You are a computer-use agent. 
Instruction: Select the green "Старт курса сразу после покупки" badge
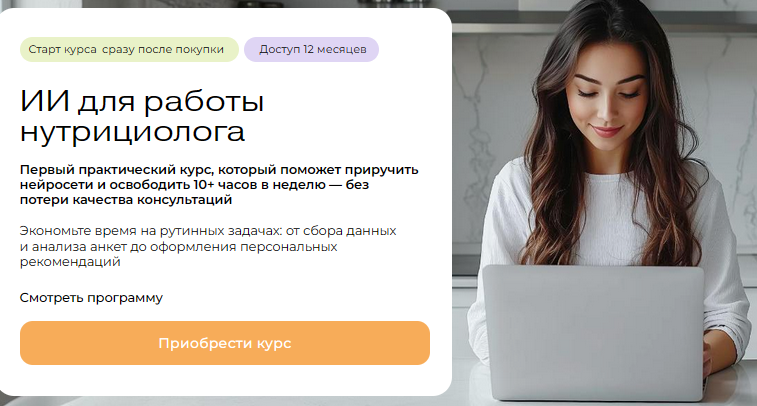pos(129,49)
